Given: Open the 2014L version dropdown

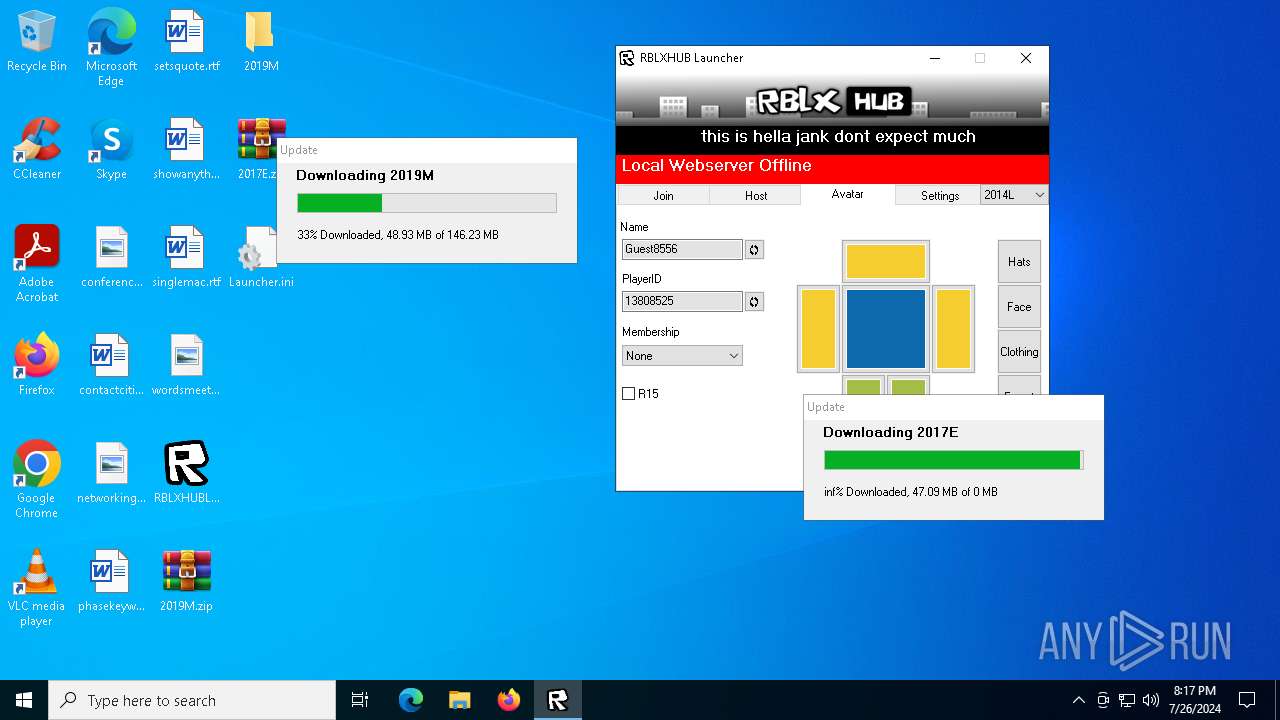Looking at the screenshot, I should point(1014,195).
